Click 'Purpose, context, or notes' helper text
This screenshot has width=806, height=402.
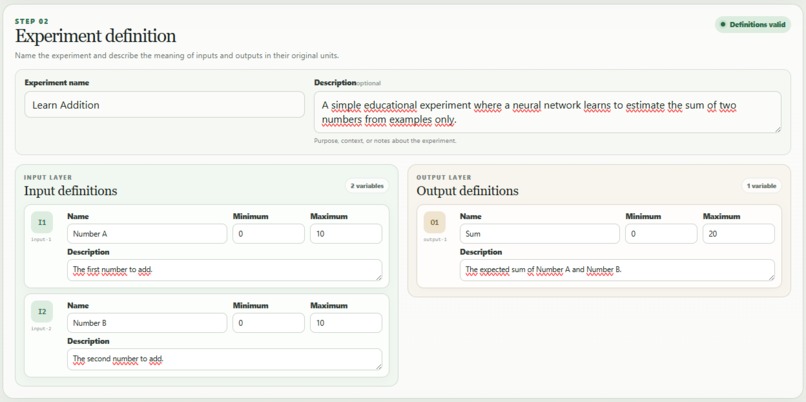(x=385, y=140)
